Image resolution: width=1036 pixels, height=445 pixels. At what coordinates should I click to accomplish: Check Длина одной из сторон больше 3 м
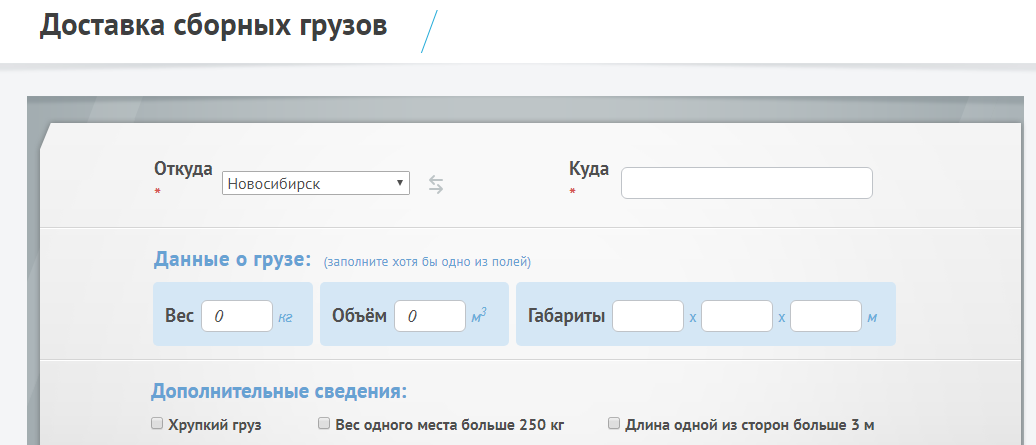[614, 423]
